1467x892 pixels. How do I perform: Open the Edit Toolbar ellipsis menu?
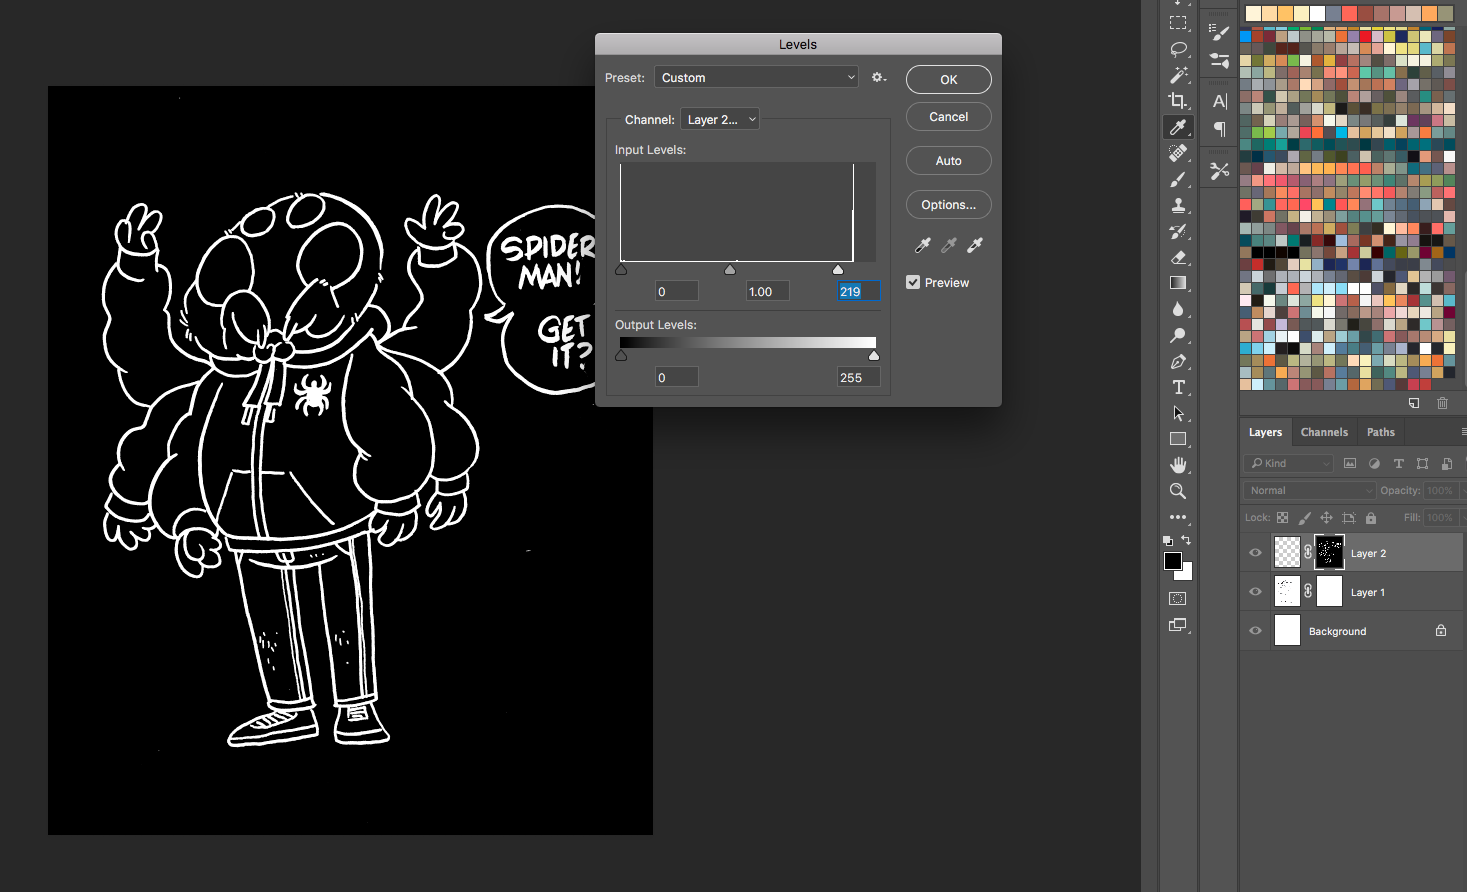1178,517
